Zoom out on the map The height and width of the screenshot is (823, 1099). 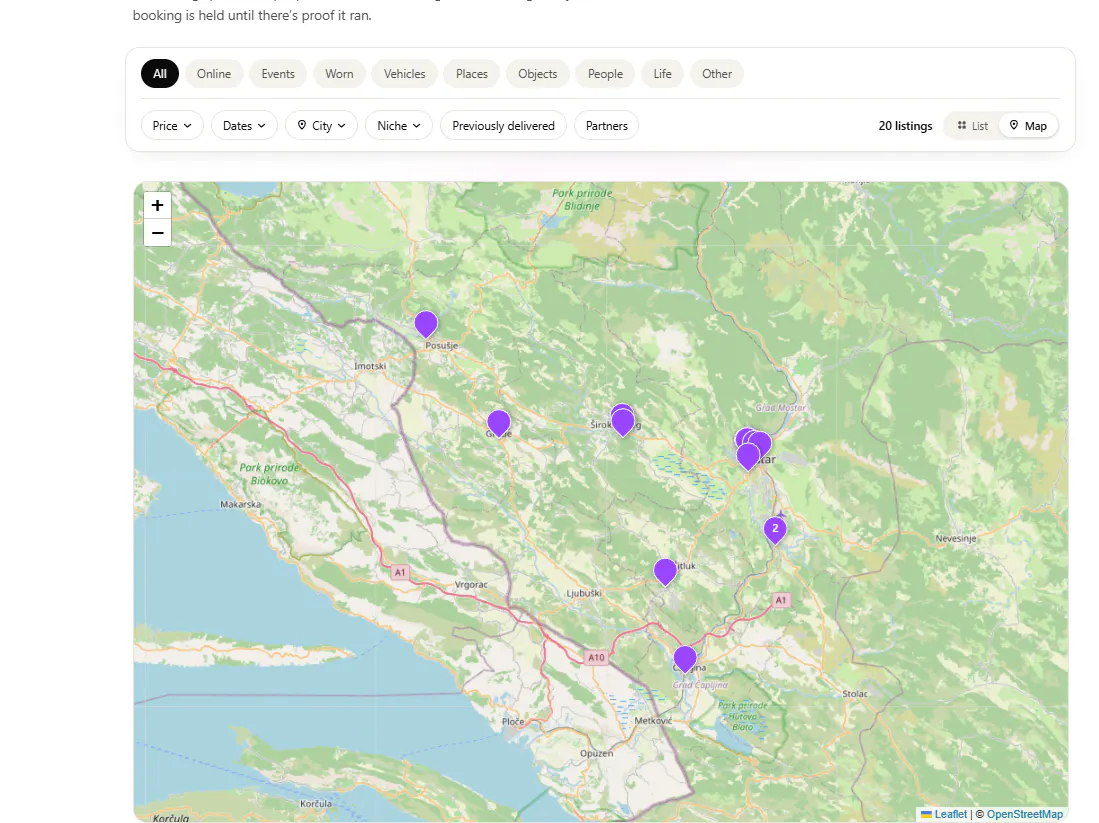point(157,233)
